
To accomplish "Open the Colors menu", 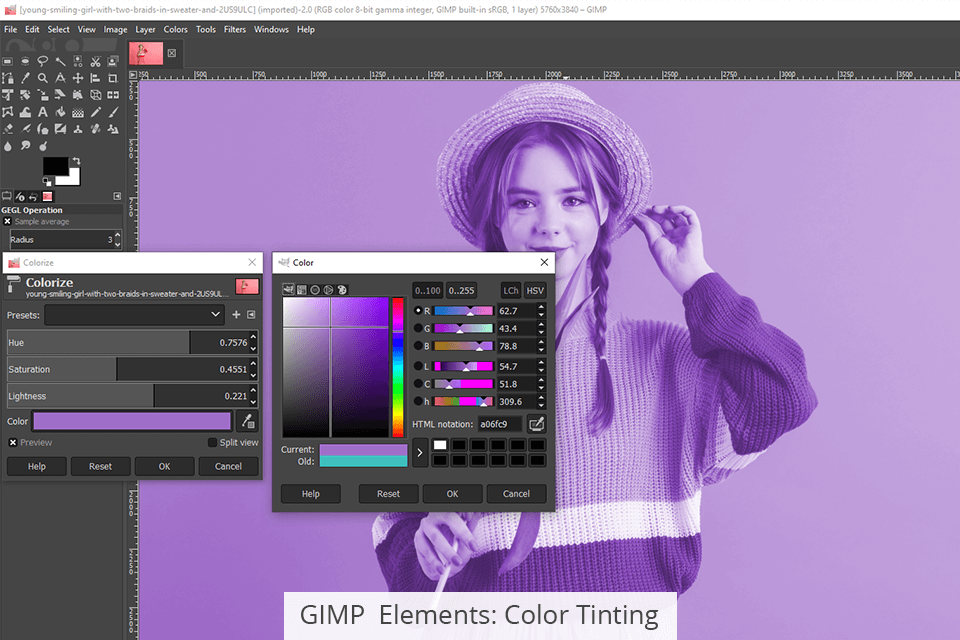I will (175, 29).
